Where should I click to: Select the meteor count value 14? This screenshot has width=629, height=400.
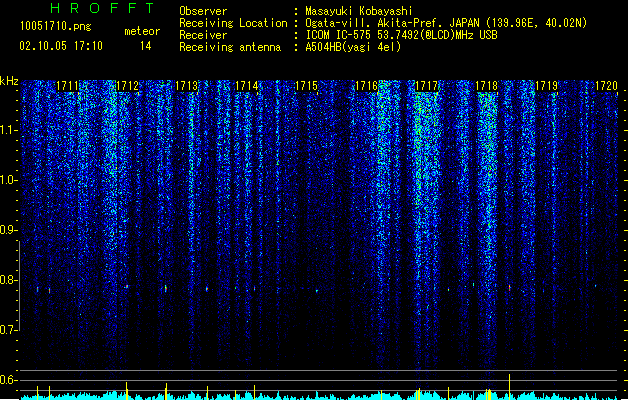pos(146,46)
